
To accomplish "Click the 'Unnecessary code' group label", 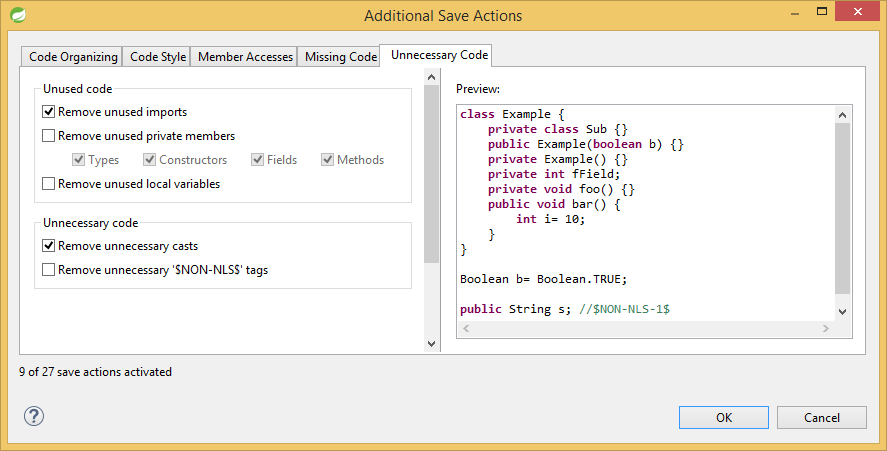I will (x=91, y=223).
